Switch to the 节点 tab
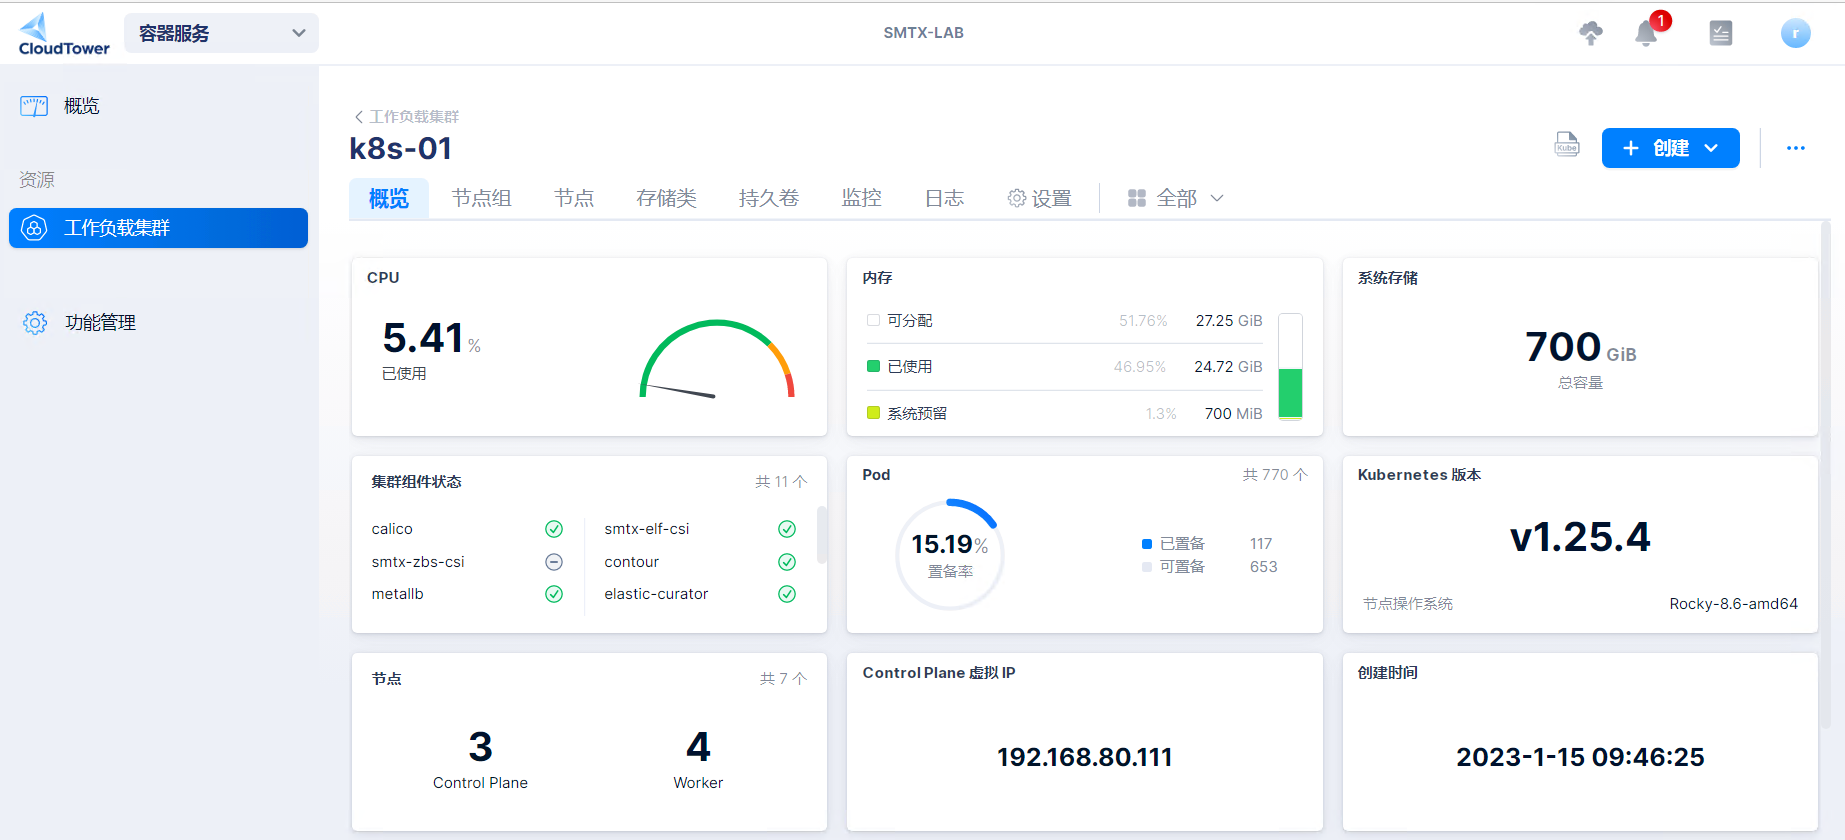1845x840 pixels. pos(574,198)
